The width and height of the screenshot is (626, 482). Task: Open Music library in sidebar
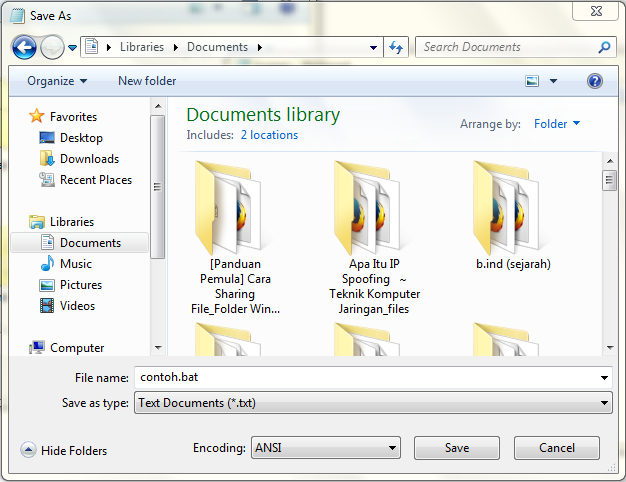pyautogui.click(x=76, y=264)
